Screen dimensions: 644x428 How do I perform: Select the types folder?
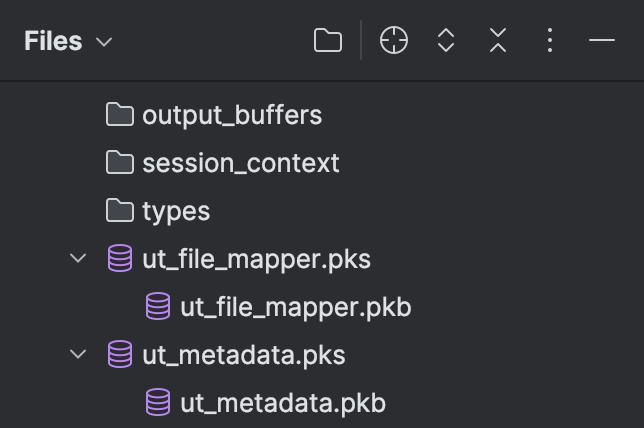[158, 211]
